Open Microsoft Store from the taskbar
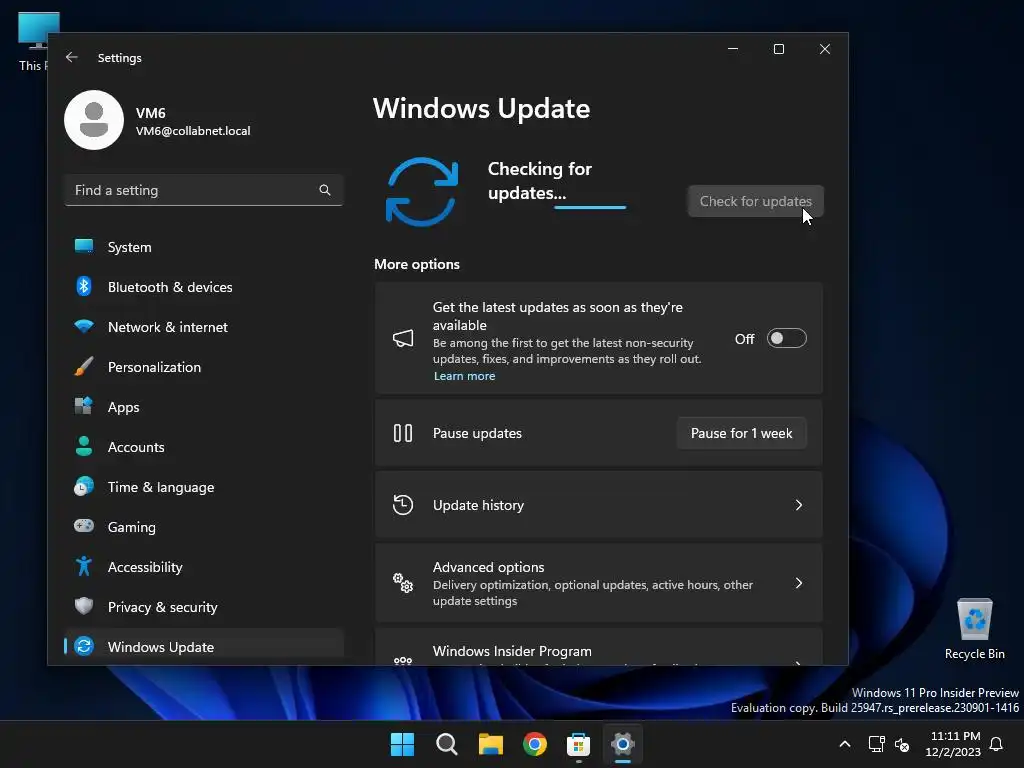This screenshot has width=1024, height=768. pyautogui.click(x=579, y=744)
